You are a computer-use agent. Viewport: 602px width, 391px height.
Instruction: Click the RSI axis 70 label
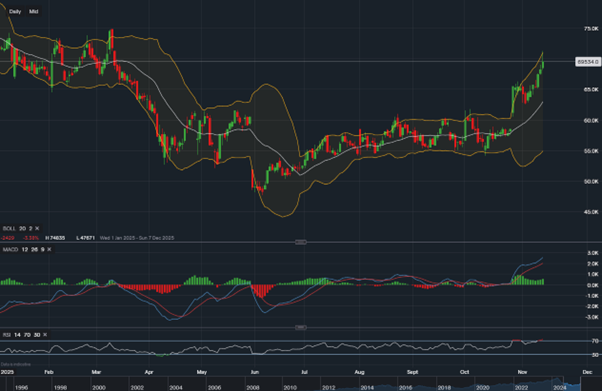point(595,341)
